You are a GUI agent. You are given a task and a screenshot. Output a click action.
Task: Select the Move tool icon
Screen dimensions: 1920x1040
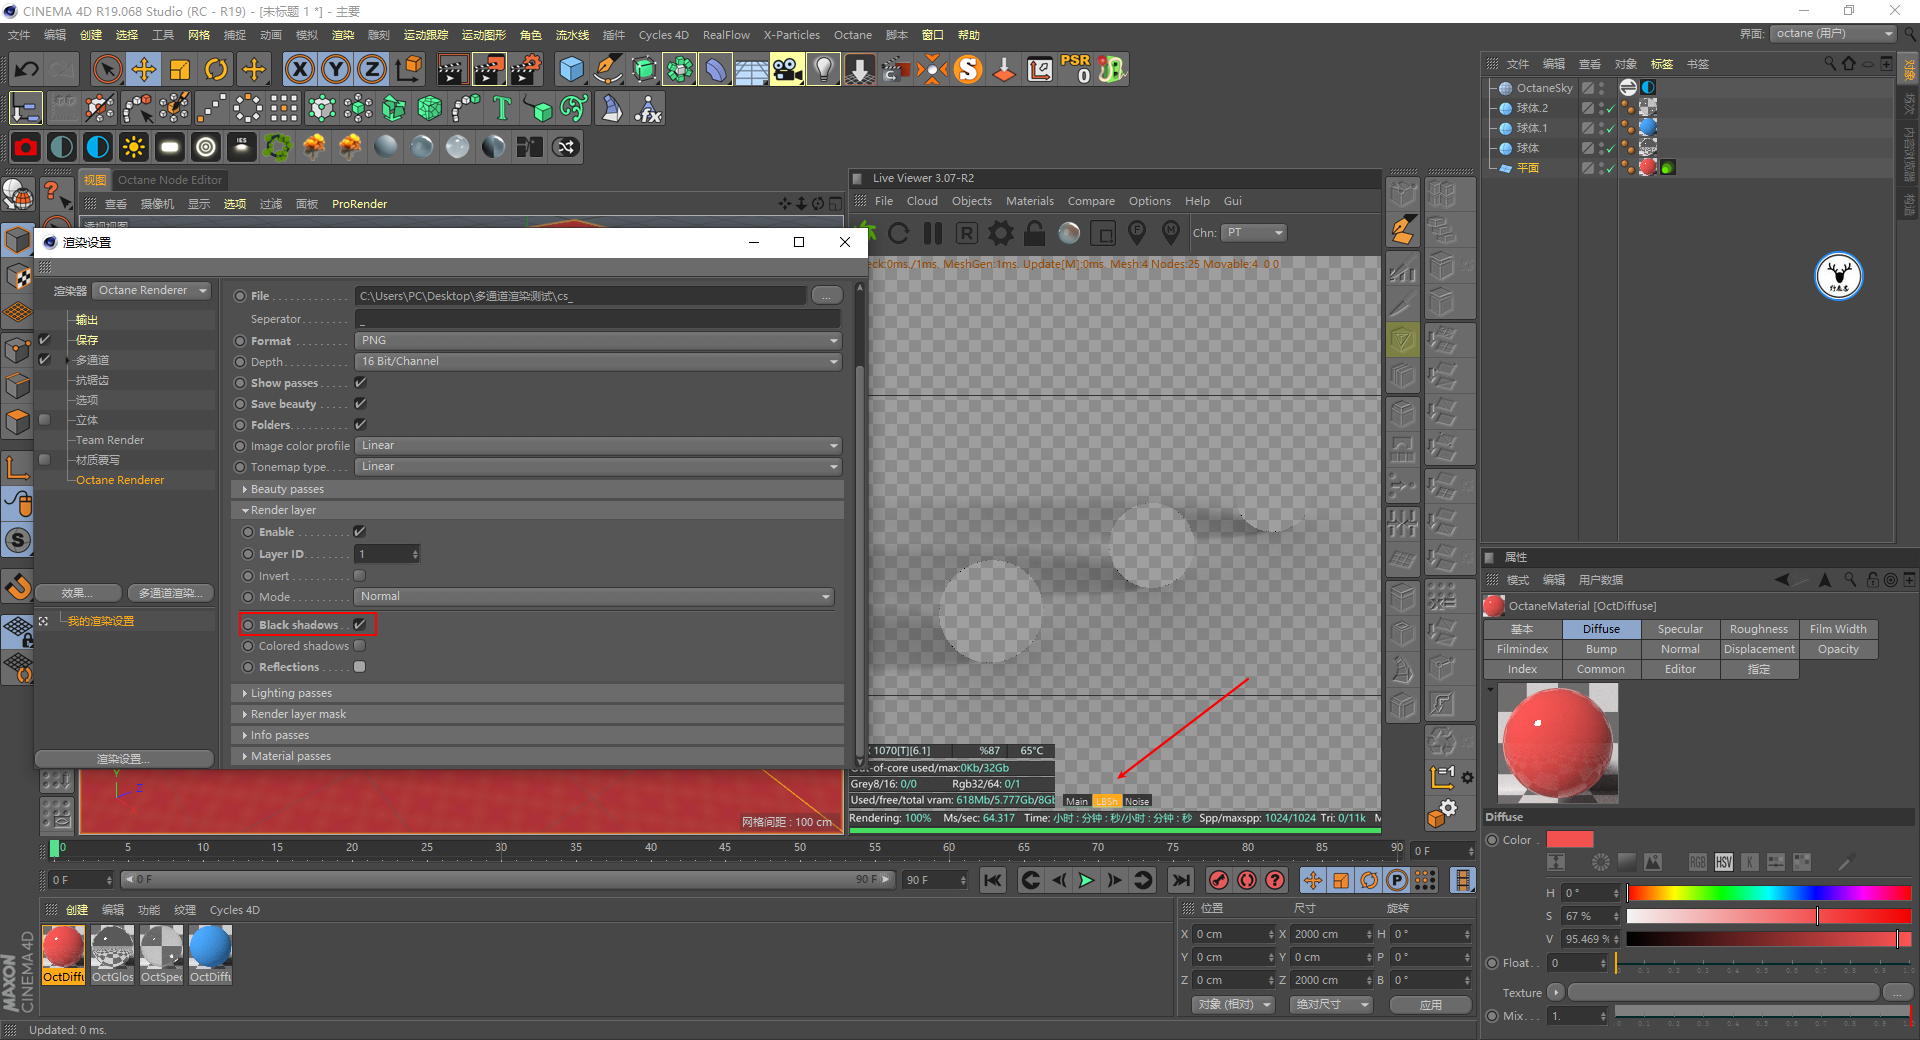144,69
